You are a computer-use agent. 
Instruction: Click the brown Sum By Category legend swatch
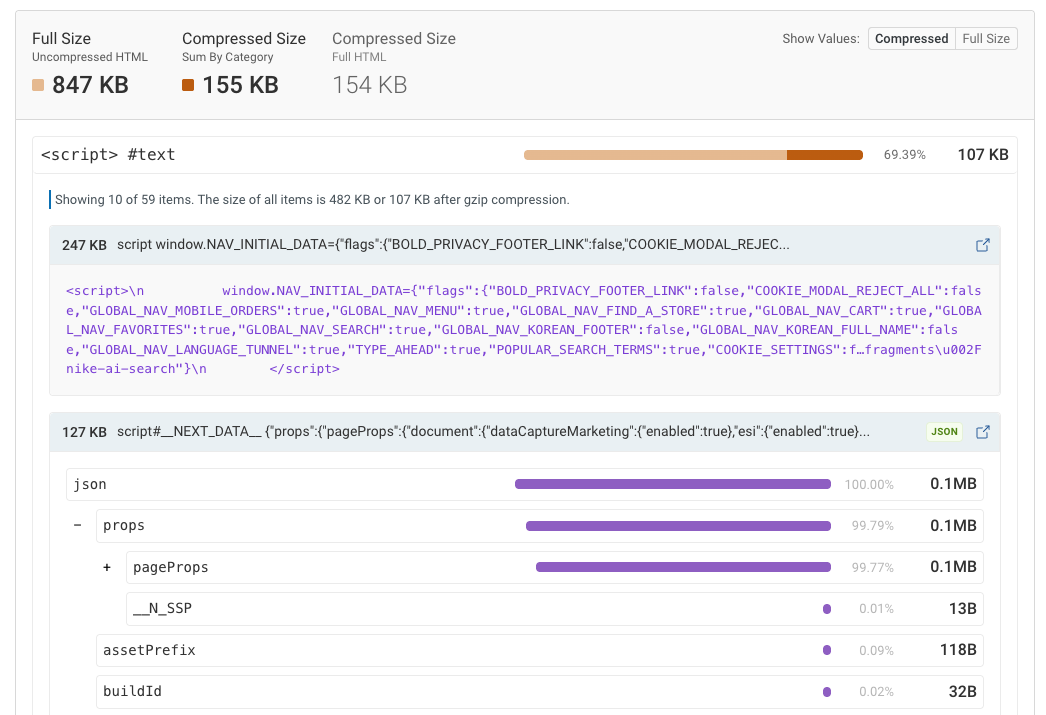pos(185,85)
